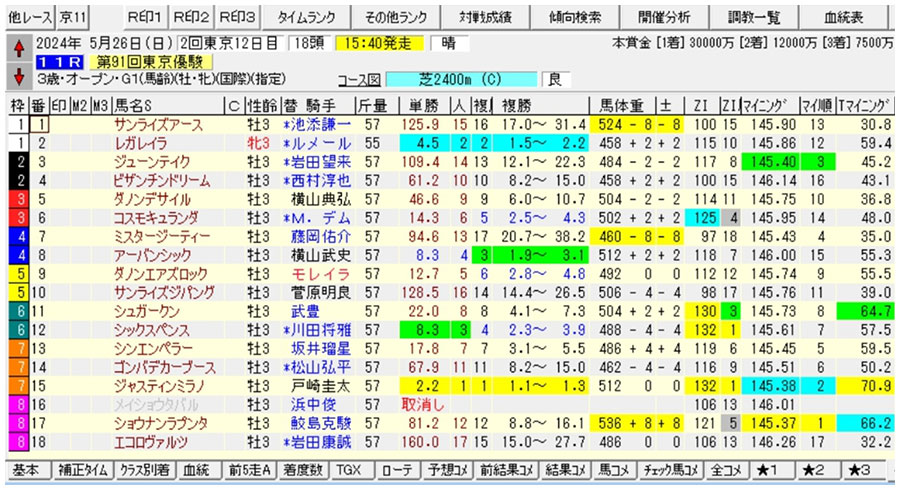This screenshot has height=490, width=900.
Task: Select horse ショウナンラプンタ
Action: tap(160, 423)
